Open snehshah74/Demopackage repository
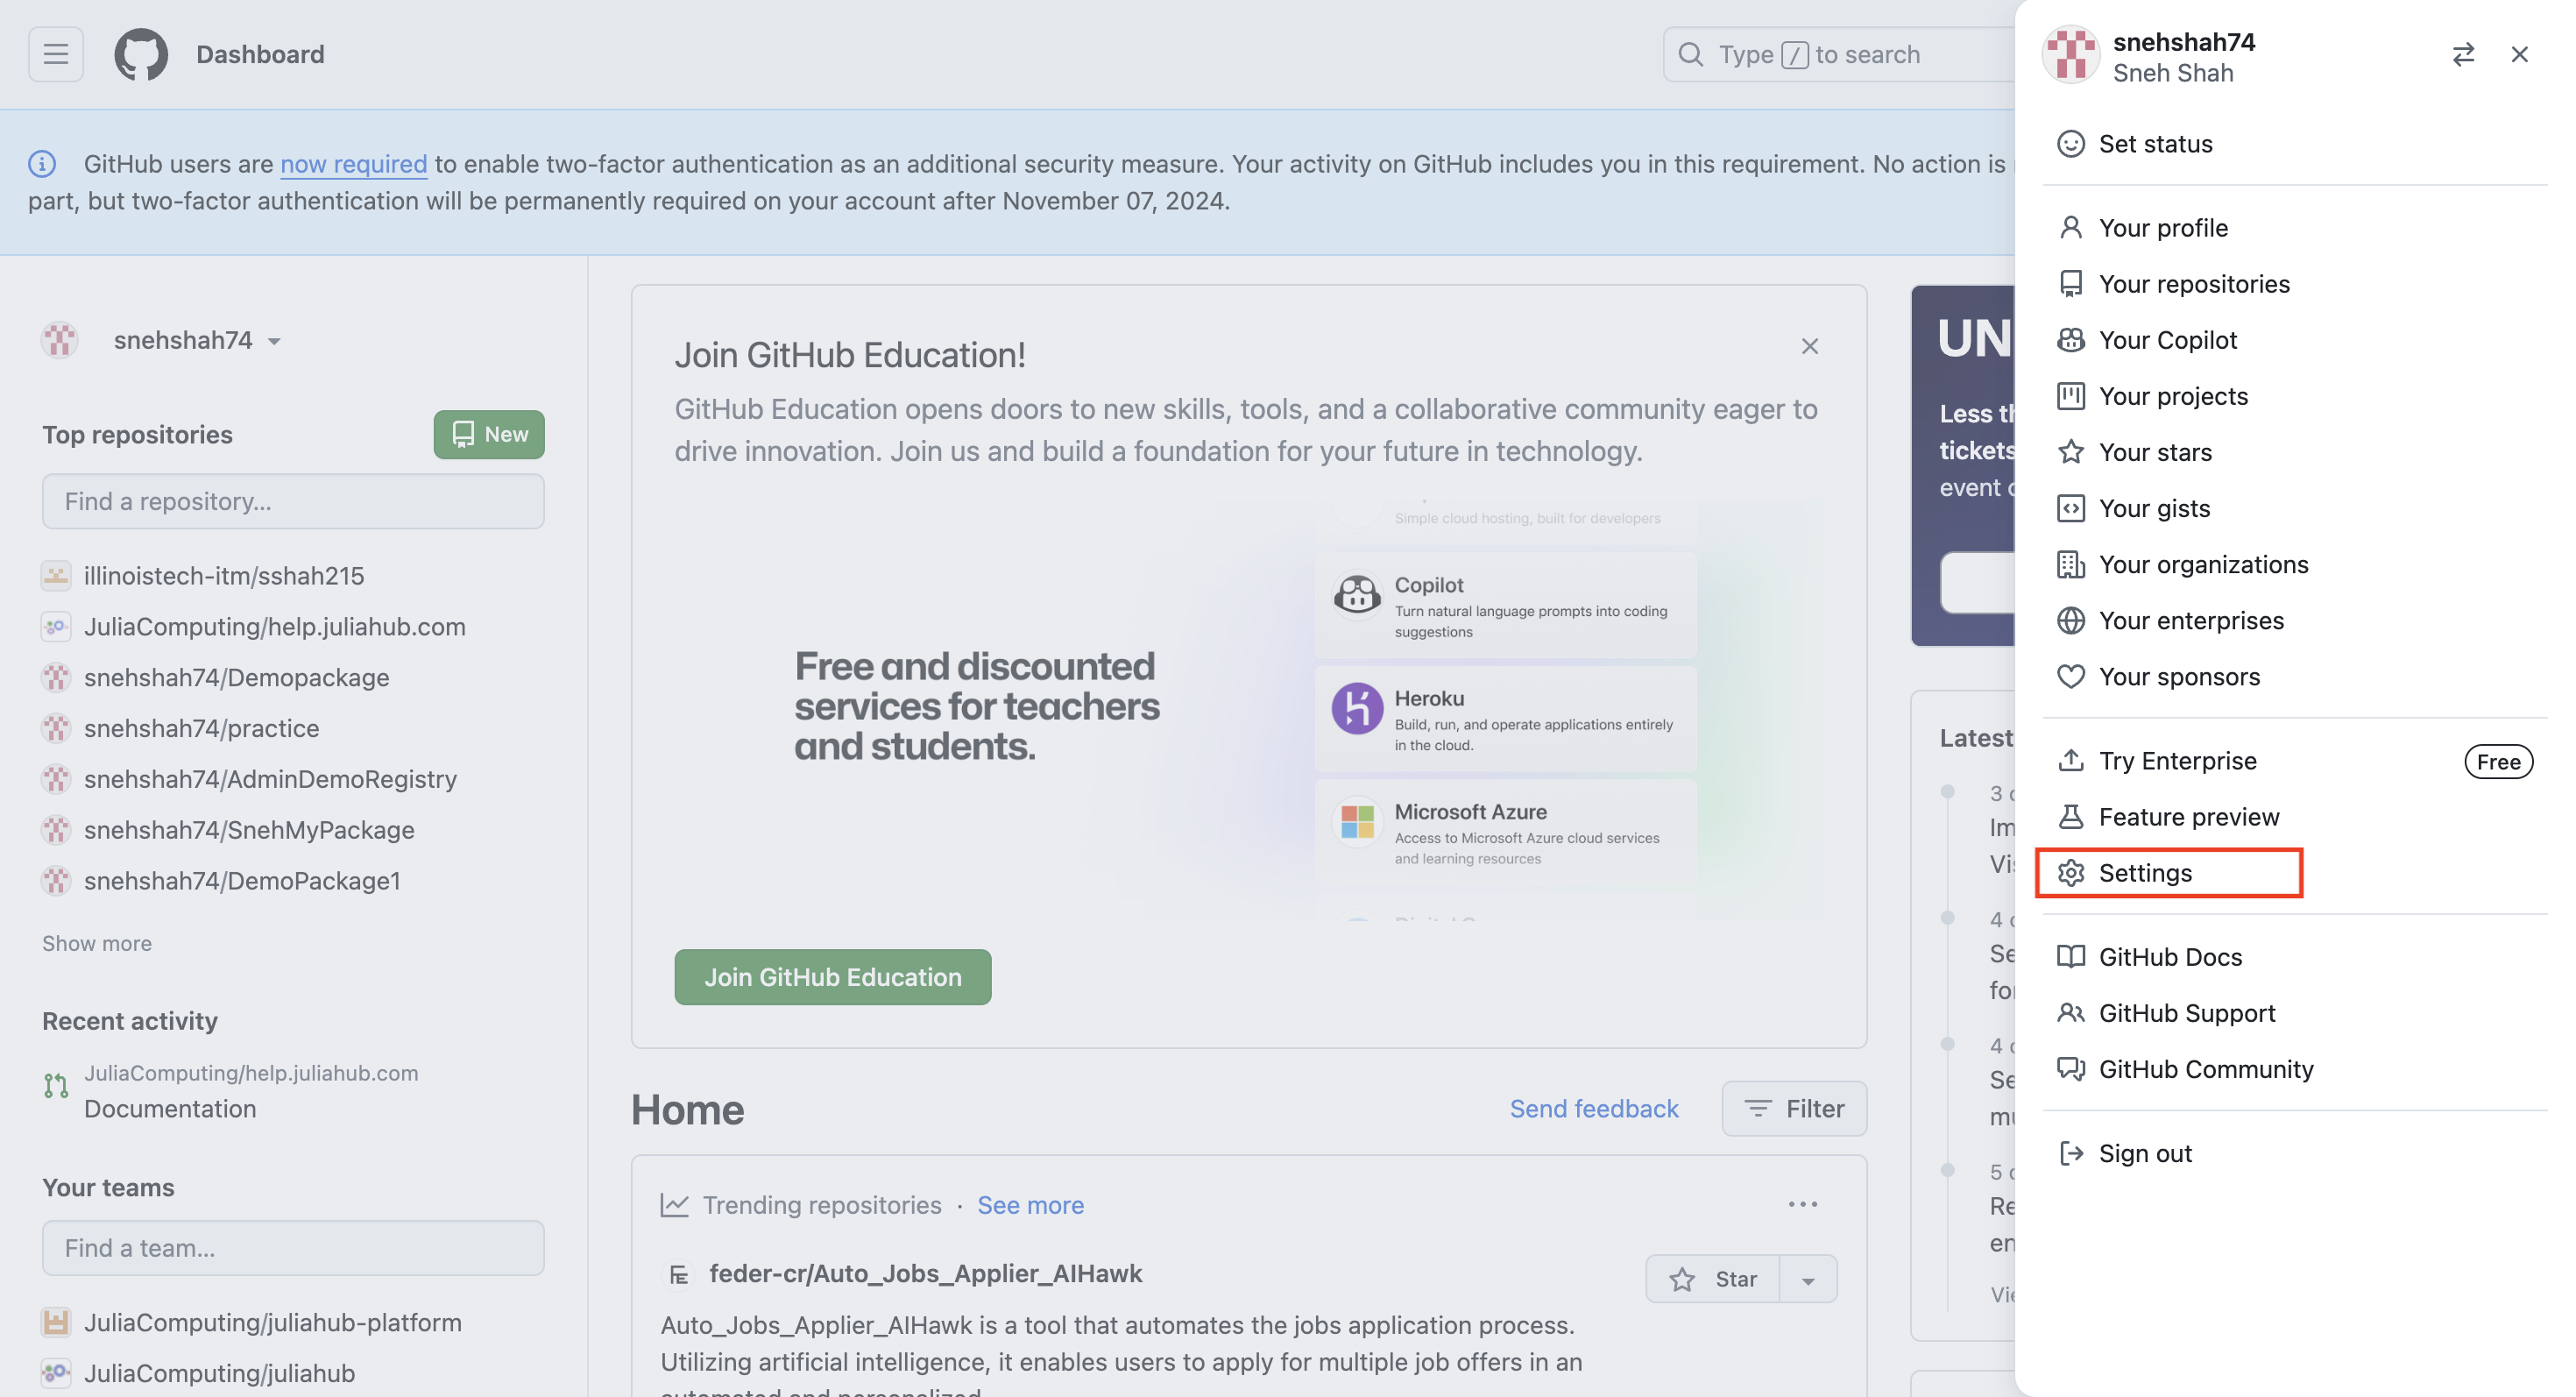Viewport: 2576px width, 1397px height. tap(237, 677)
